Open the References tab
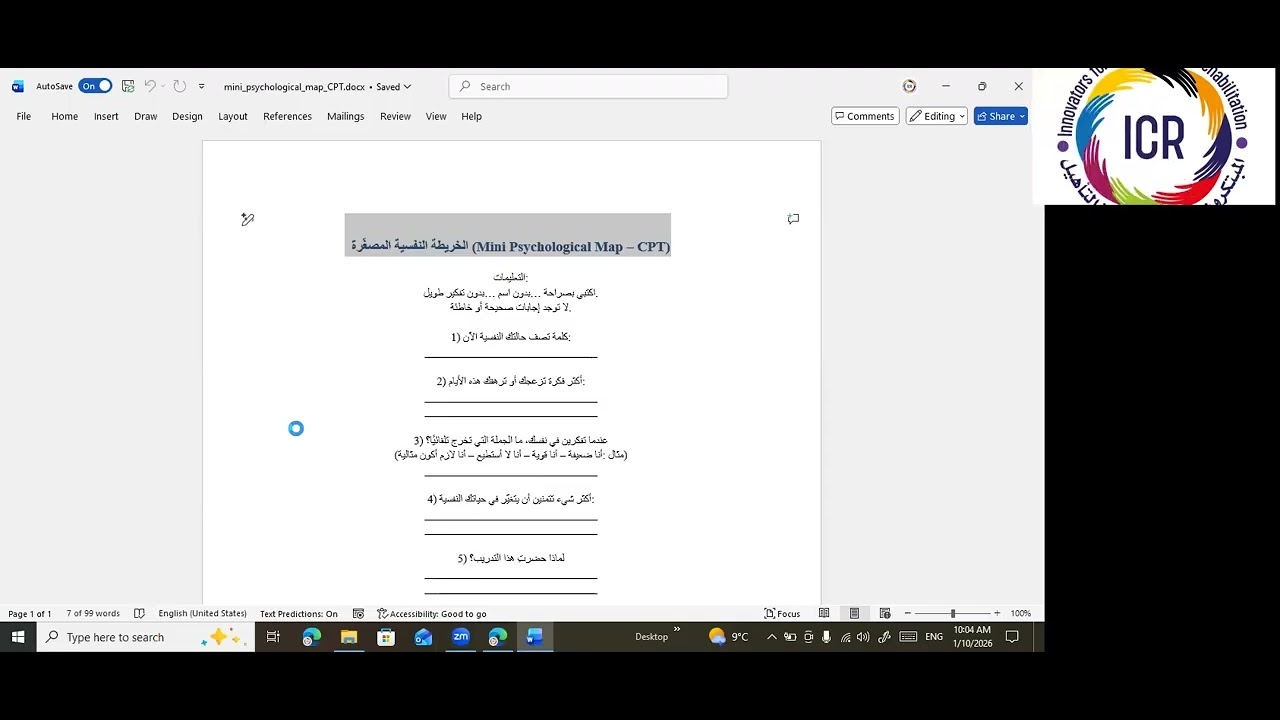 [x=287, y=116]
